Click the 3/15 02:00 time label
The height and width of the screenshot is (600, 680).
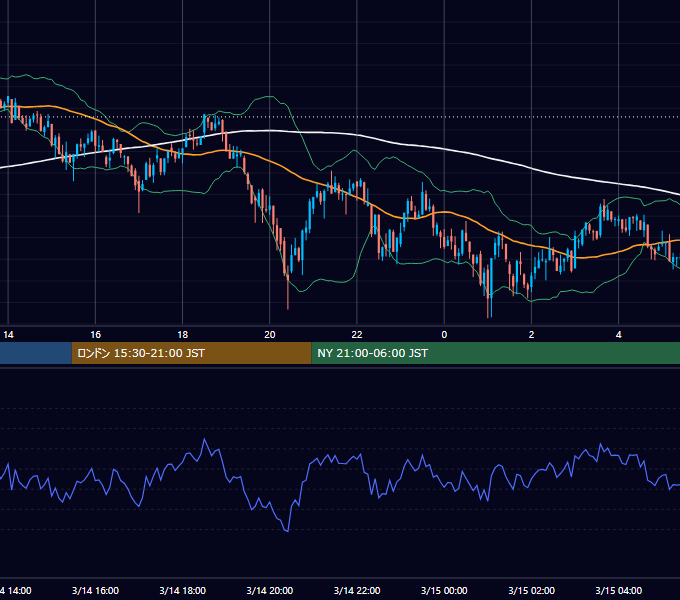click(531, 590)
